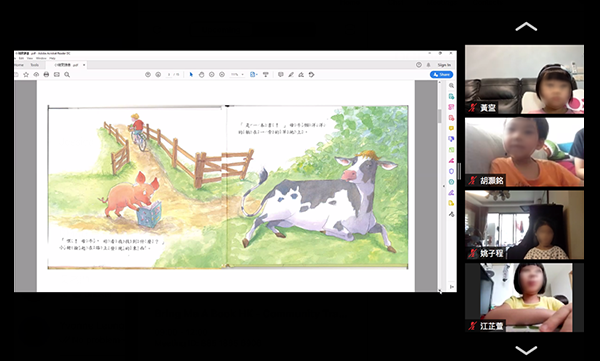This screenshot has width=600, height=361.
Task: Click the star bookmark icon
Action: (x=26, y=75)
